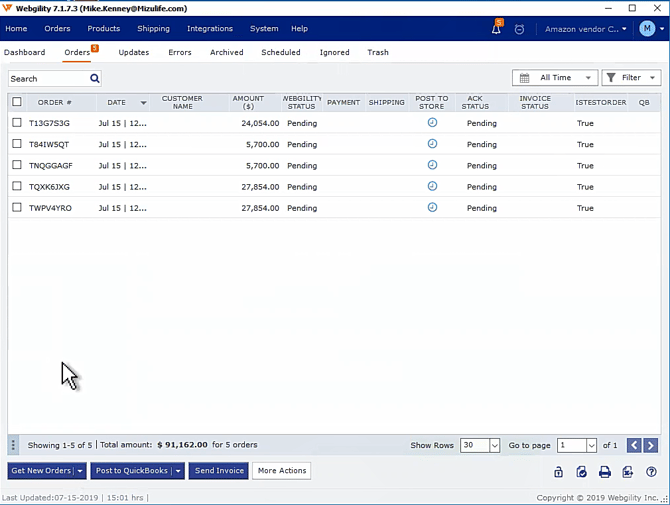Open the All Time date range dropdown

[x=554, y=78]
